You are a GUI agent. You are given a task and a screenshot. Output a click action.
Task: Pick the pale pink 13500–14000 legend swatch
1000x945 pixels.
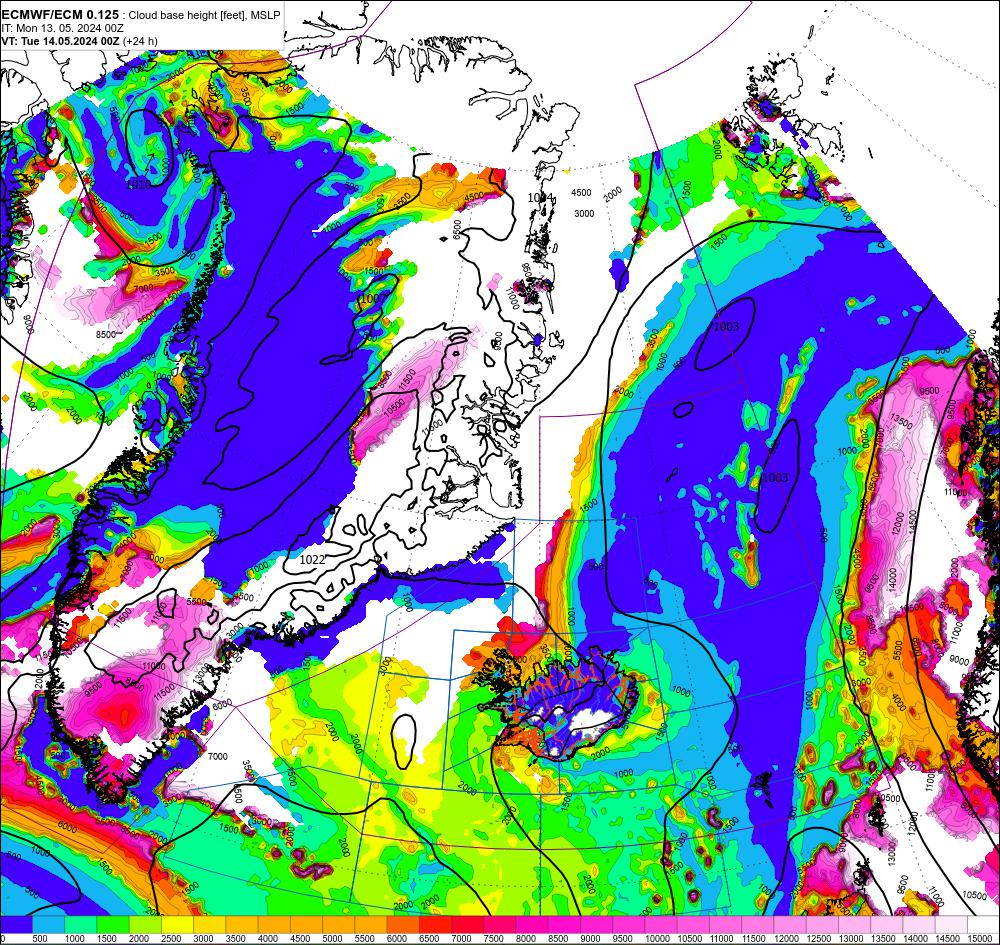pos(887,924)
